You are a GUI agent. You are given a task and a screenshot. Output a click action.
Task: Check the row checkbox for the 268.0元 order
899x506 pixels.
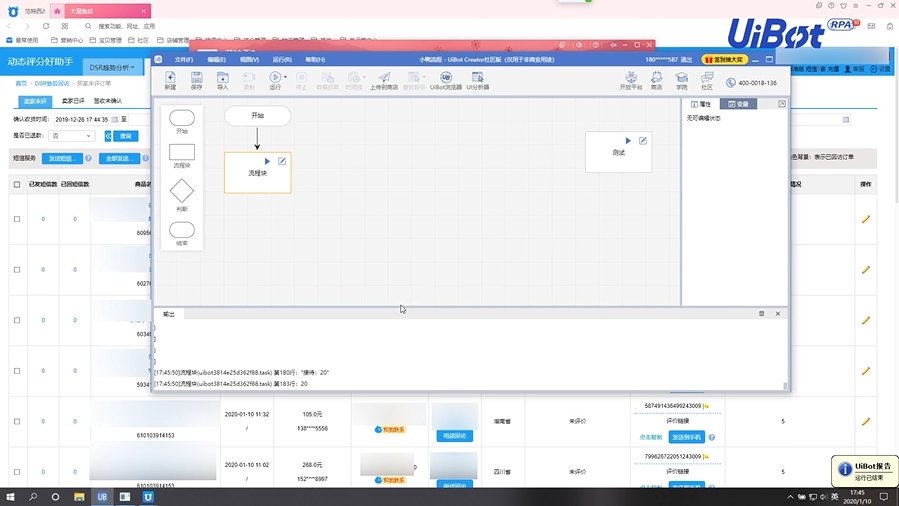point(17,472)
